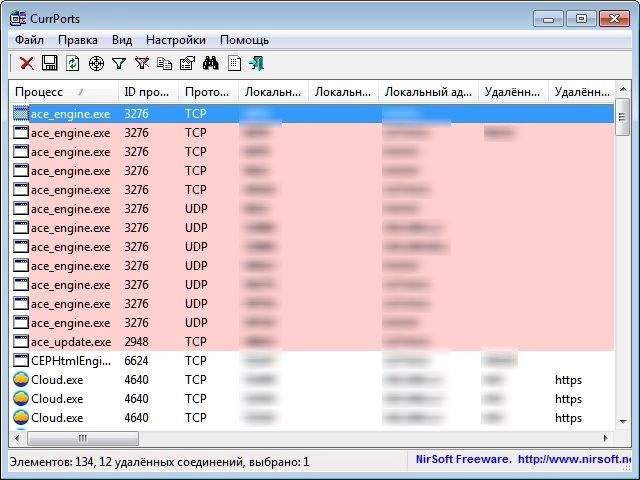Open the Вид menu

[122, 40]
